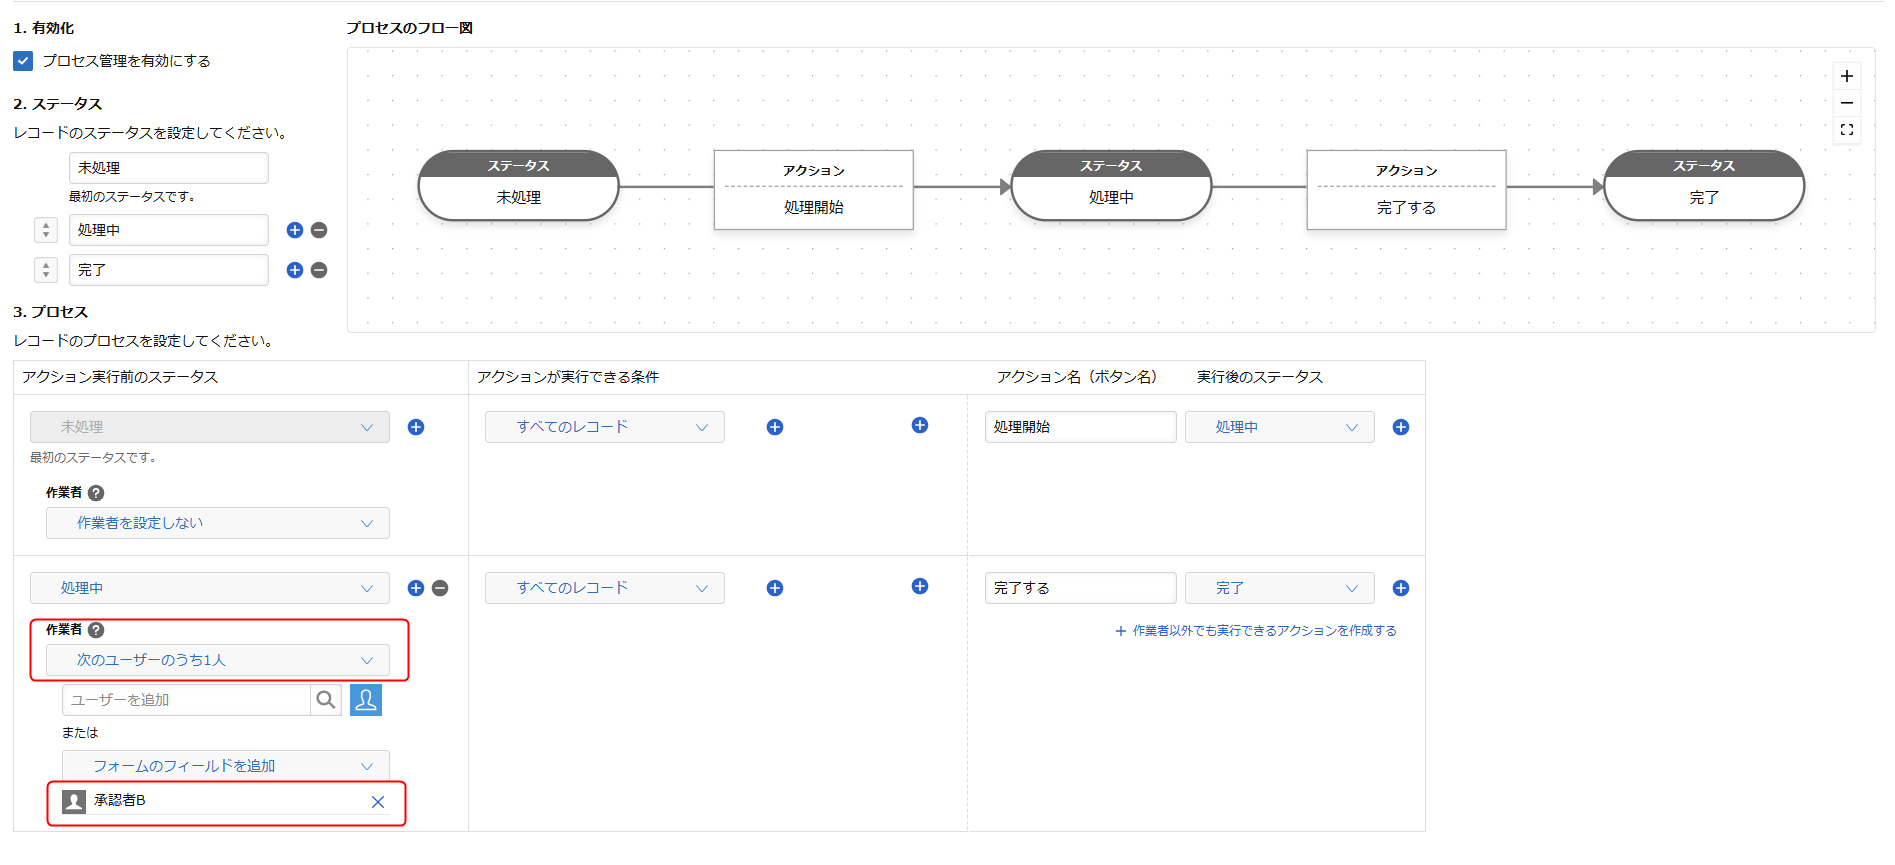Remove the 完了 status row
This screenshot has height=865, width=1895.
[319, 270]
